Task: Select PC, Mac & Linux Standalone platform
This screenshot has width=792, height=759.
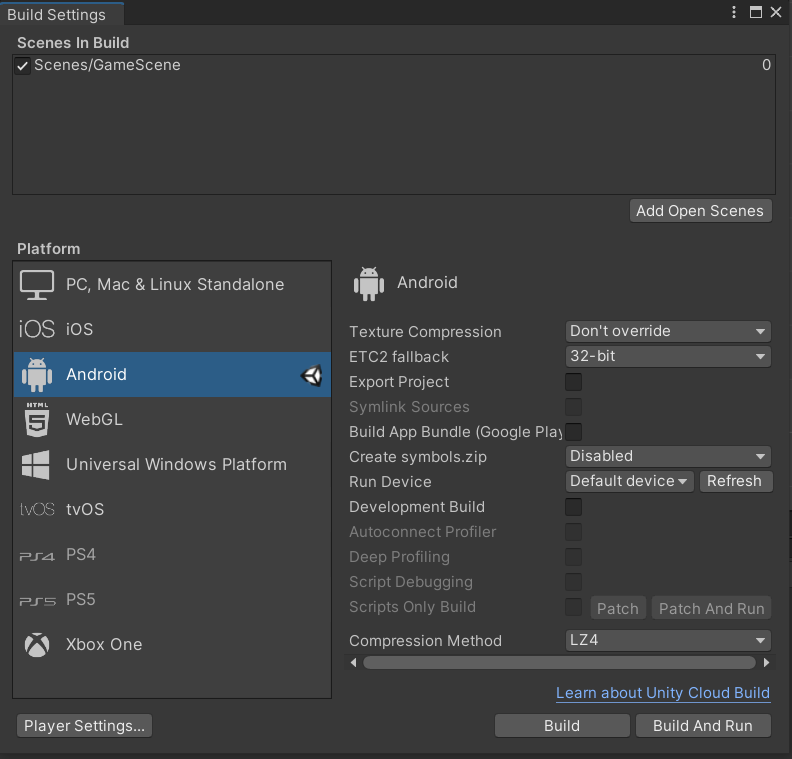Action: pos(172,285)
